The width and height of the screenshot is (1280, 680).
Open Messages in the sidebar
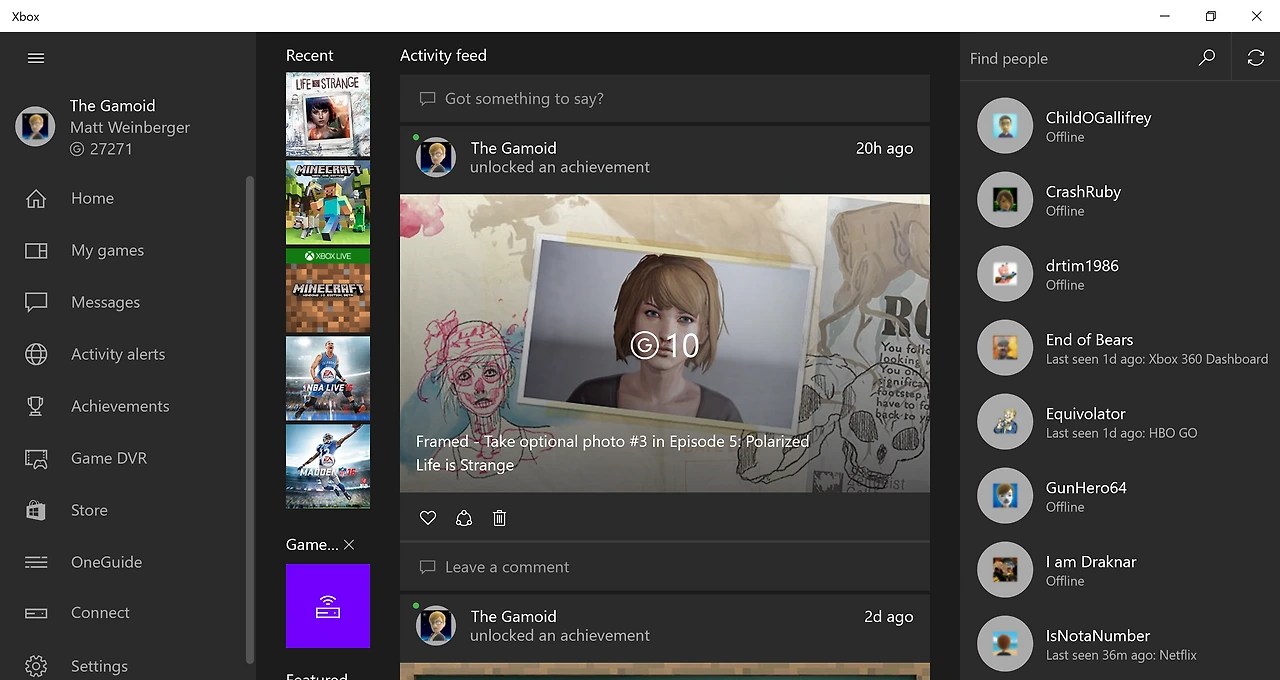36,302
